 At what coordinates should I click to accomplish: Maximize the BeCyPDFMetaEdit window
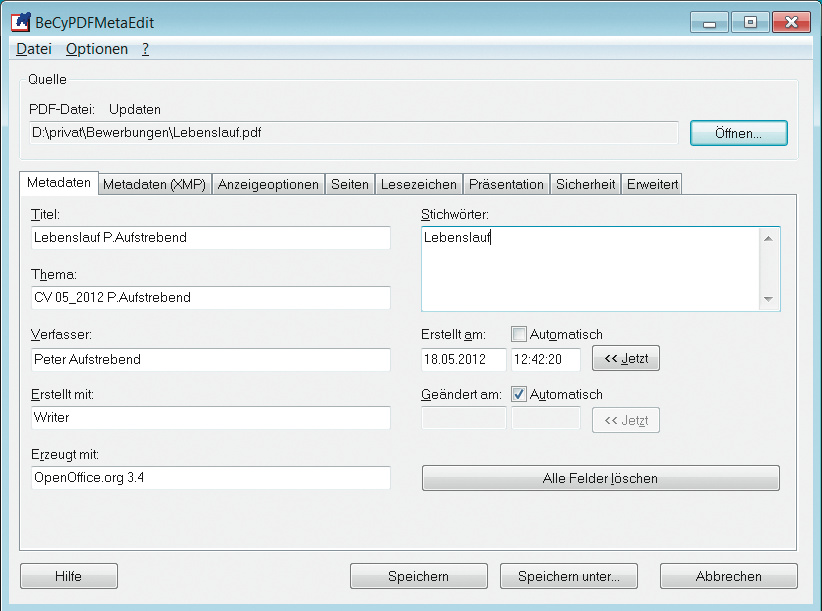coord(750,23)
